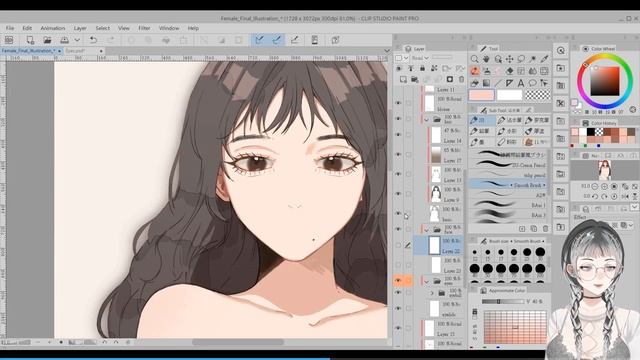Click the New file toolbar icon

click(x=30, y=40)
